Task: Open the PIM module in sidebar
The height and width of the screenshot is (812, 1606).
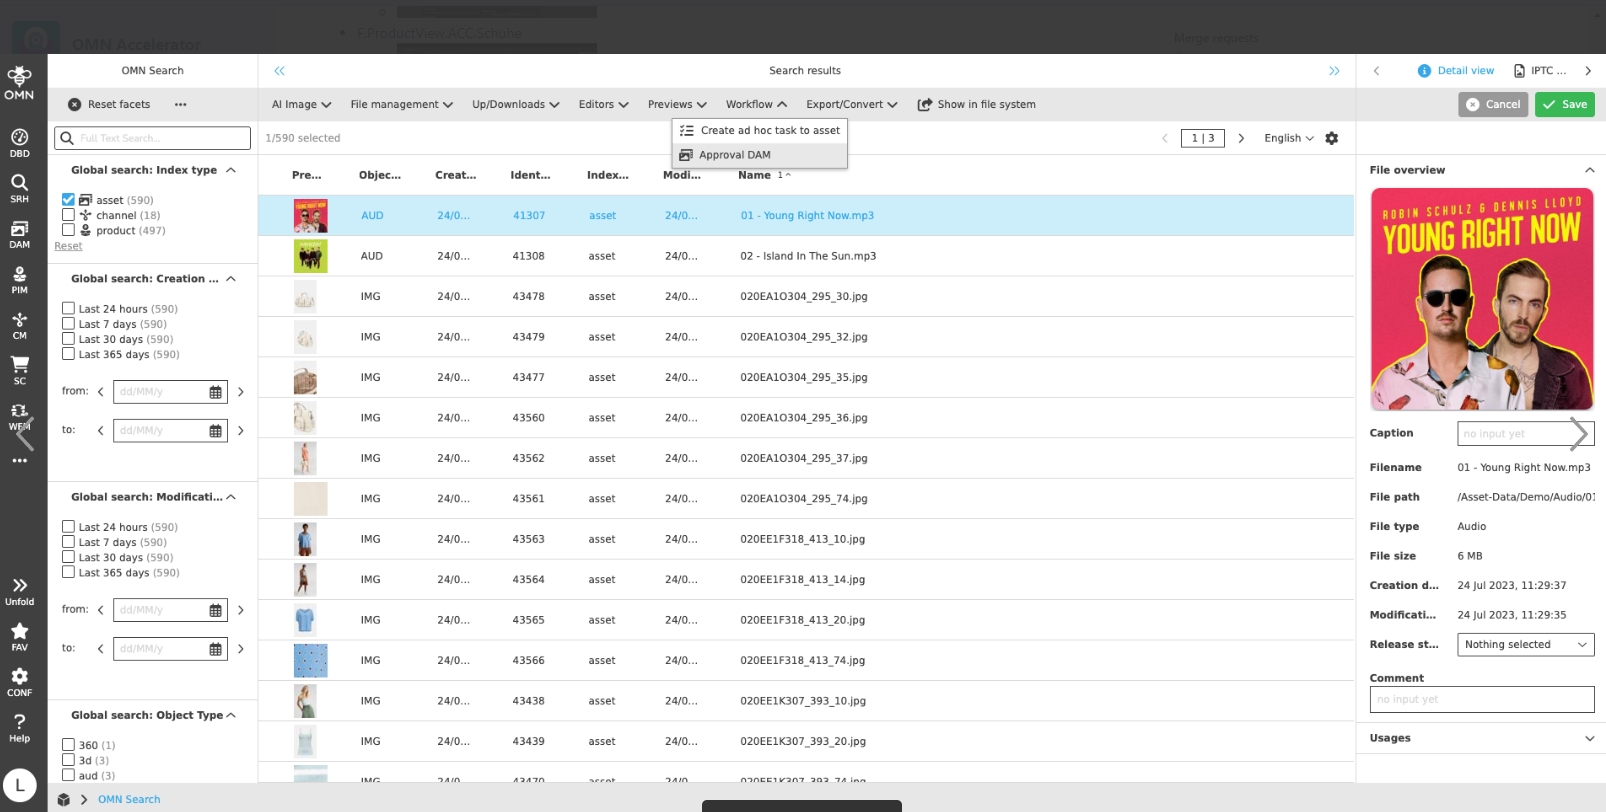Action: coord(19,279)
